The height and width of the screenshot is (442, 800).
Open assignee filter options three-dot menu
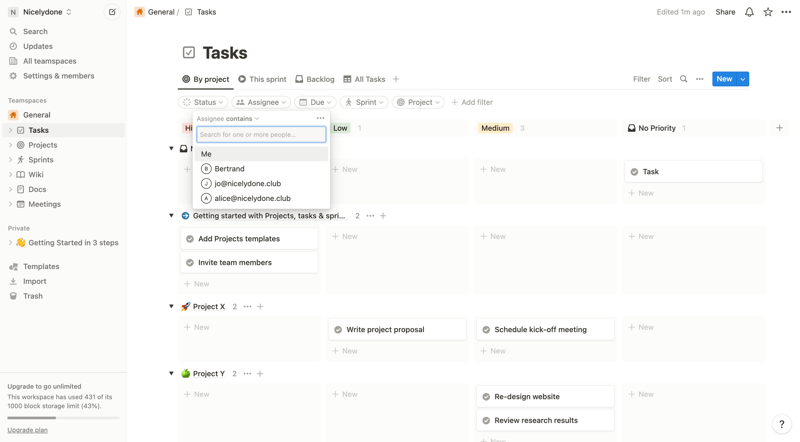pyautogui.click(x=320, y=118)
